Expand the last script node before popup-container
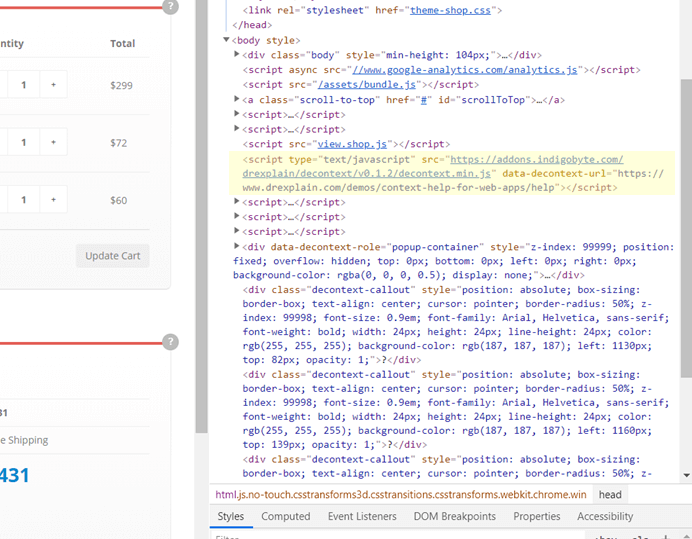 237,230
